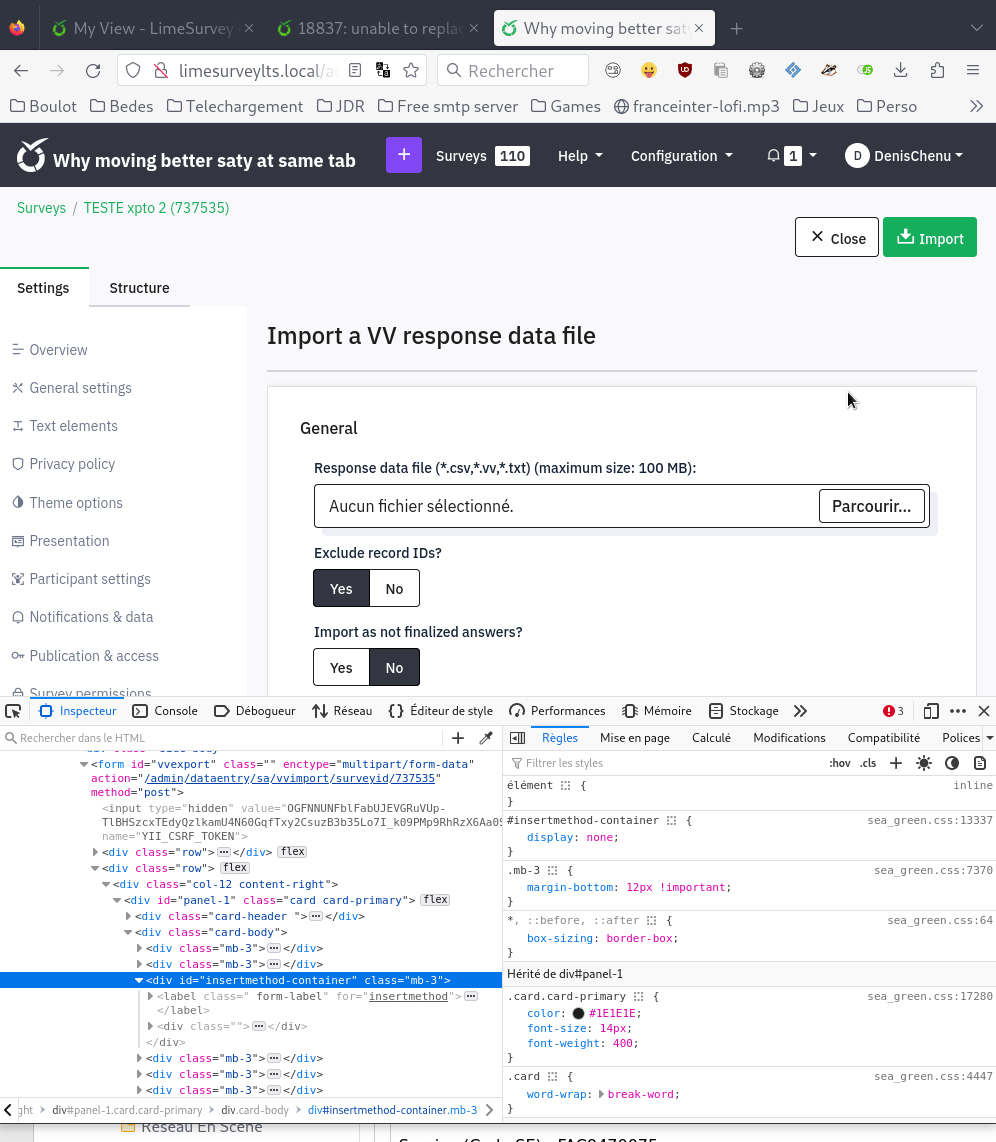Screen dimensions: 996x1142
Task: Toggle the light color scheme simulation icon
Action: [924, 763]
